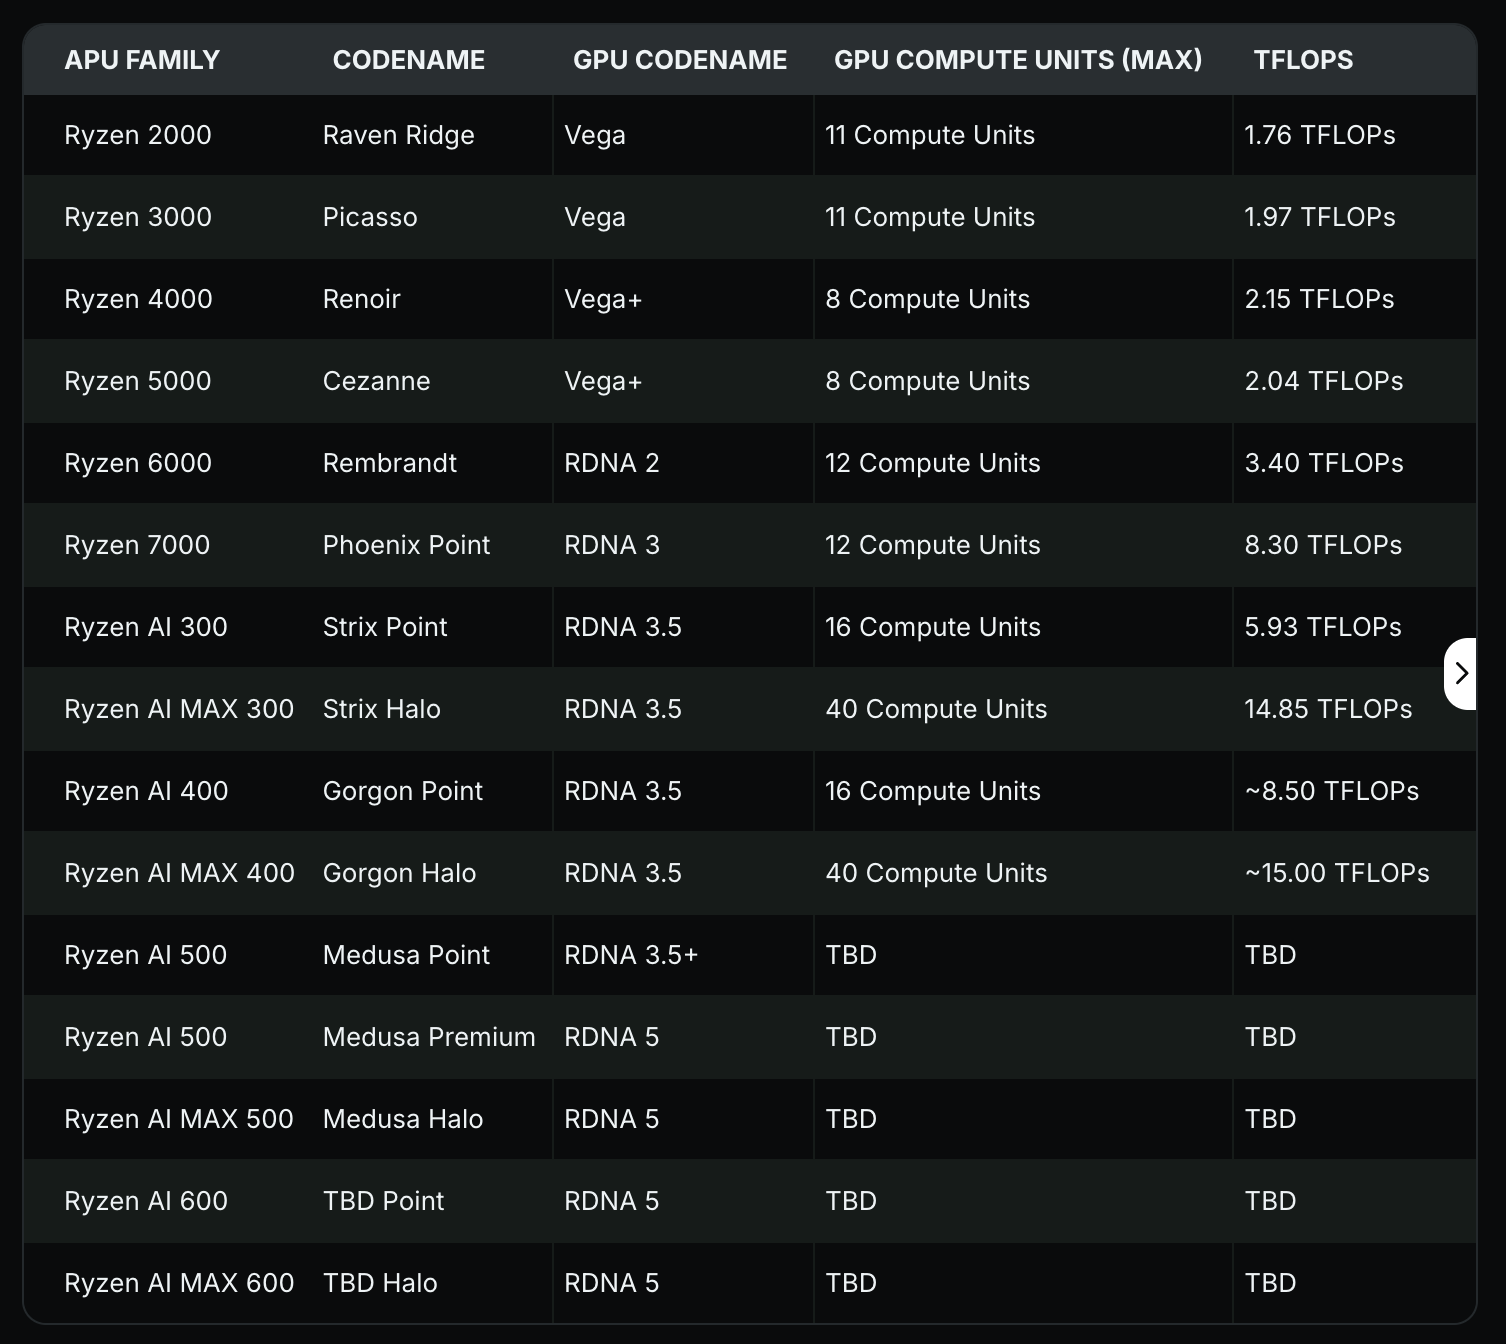Viewport: 1506px width, 1344px height.
Task: Click the TBD Halo codename cell
Action: click(380, 1283)
